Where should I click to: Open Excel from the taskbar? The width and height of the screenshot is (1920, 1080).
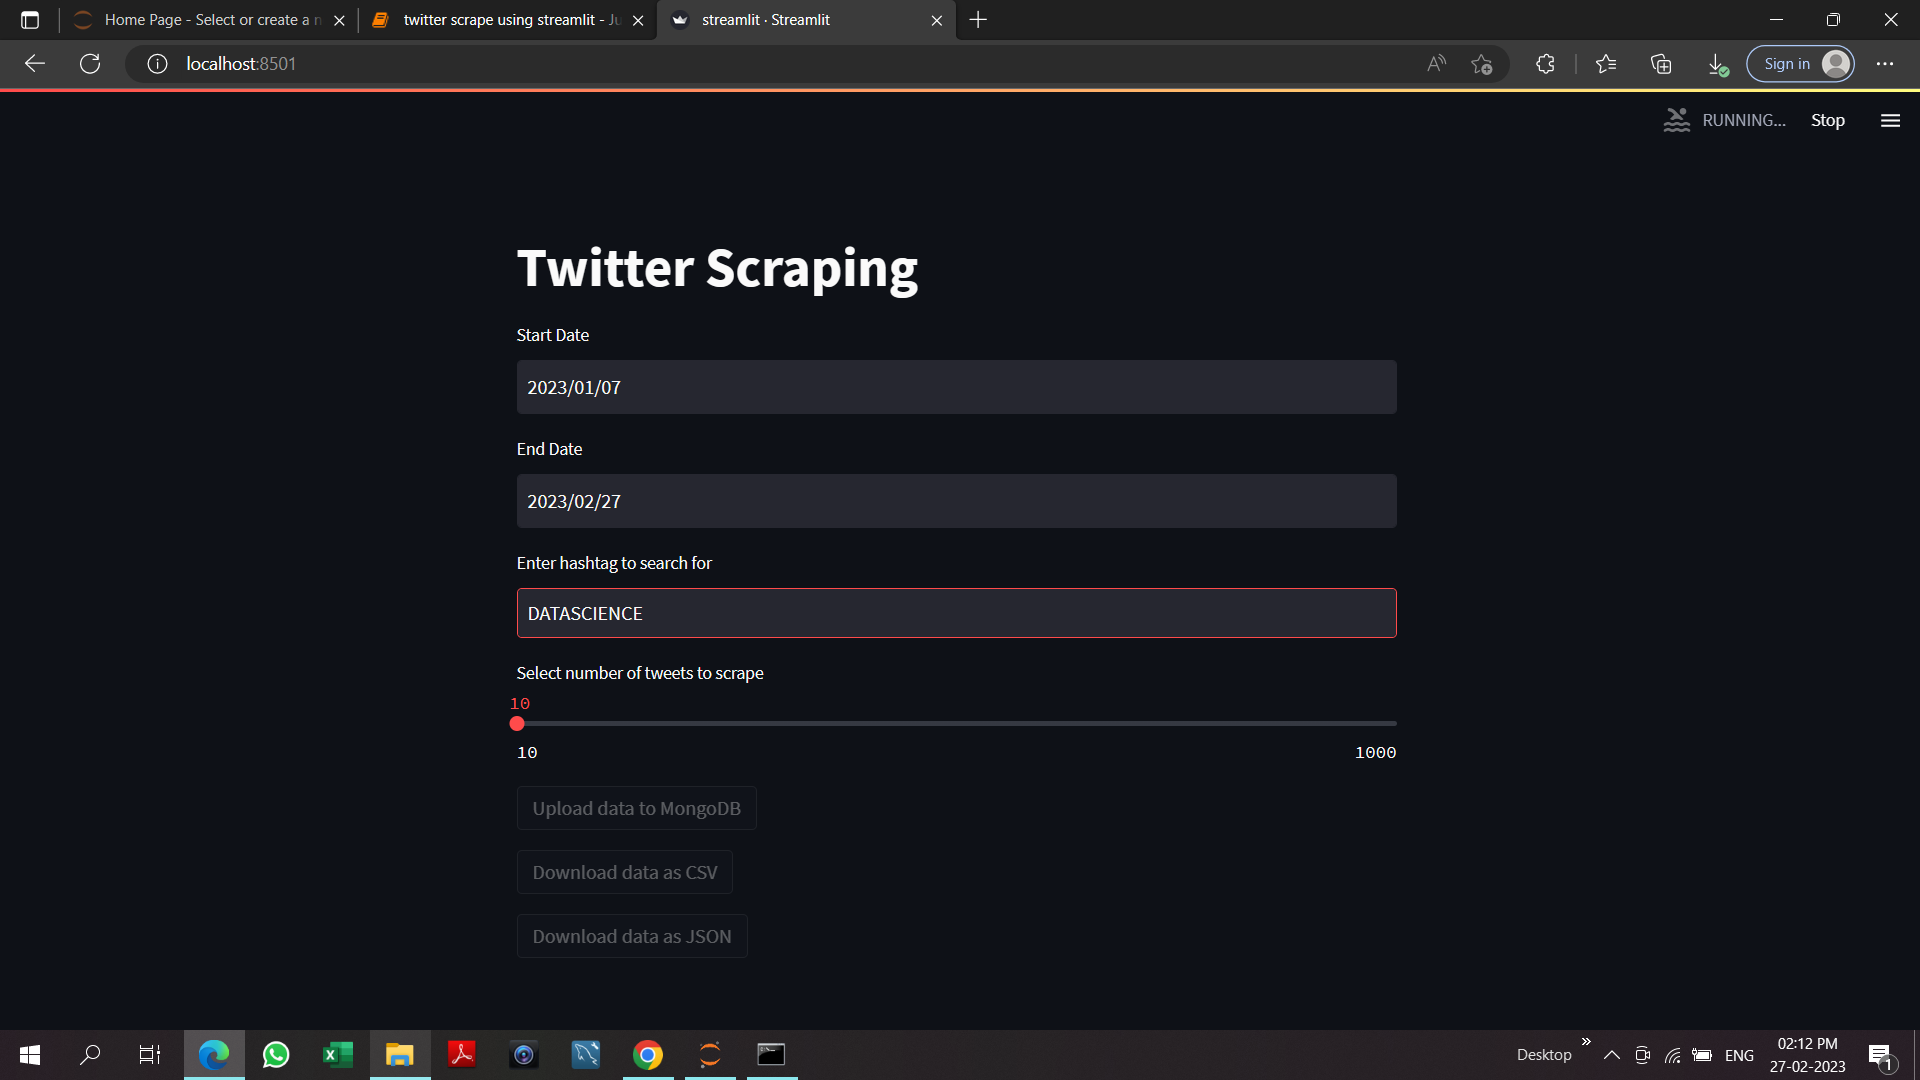(338, 1055)
